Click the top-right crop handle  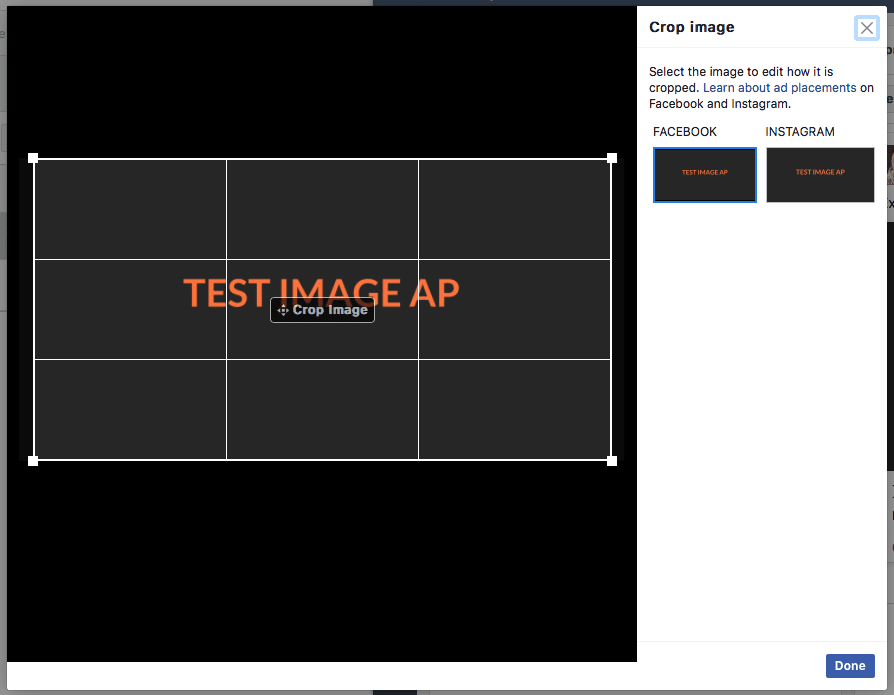[612, 158]
